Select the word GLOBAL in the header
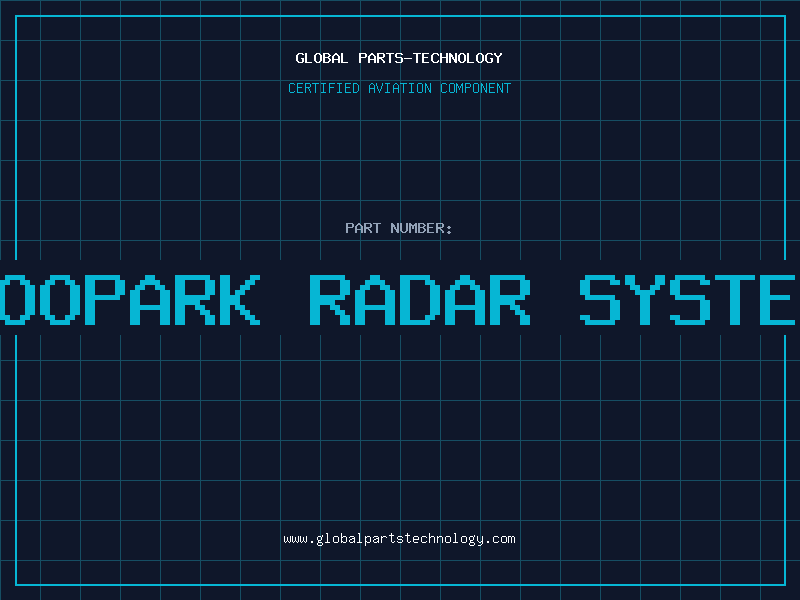Screen dimensions: 800x600 [319, 58]
